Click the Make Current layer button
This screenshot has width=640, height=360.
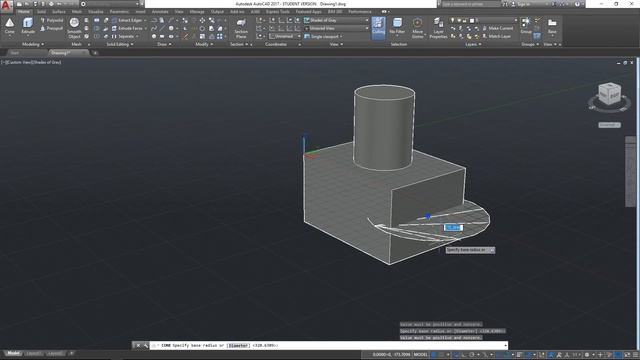[497, 28]
